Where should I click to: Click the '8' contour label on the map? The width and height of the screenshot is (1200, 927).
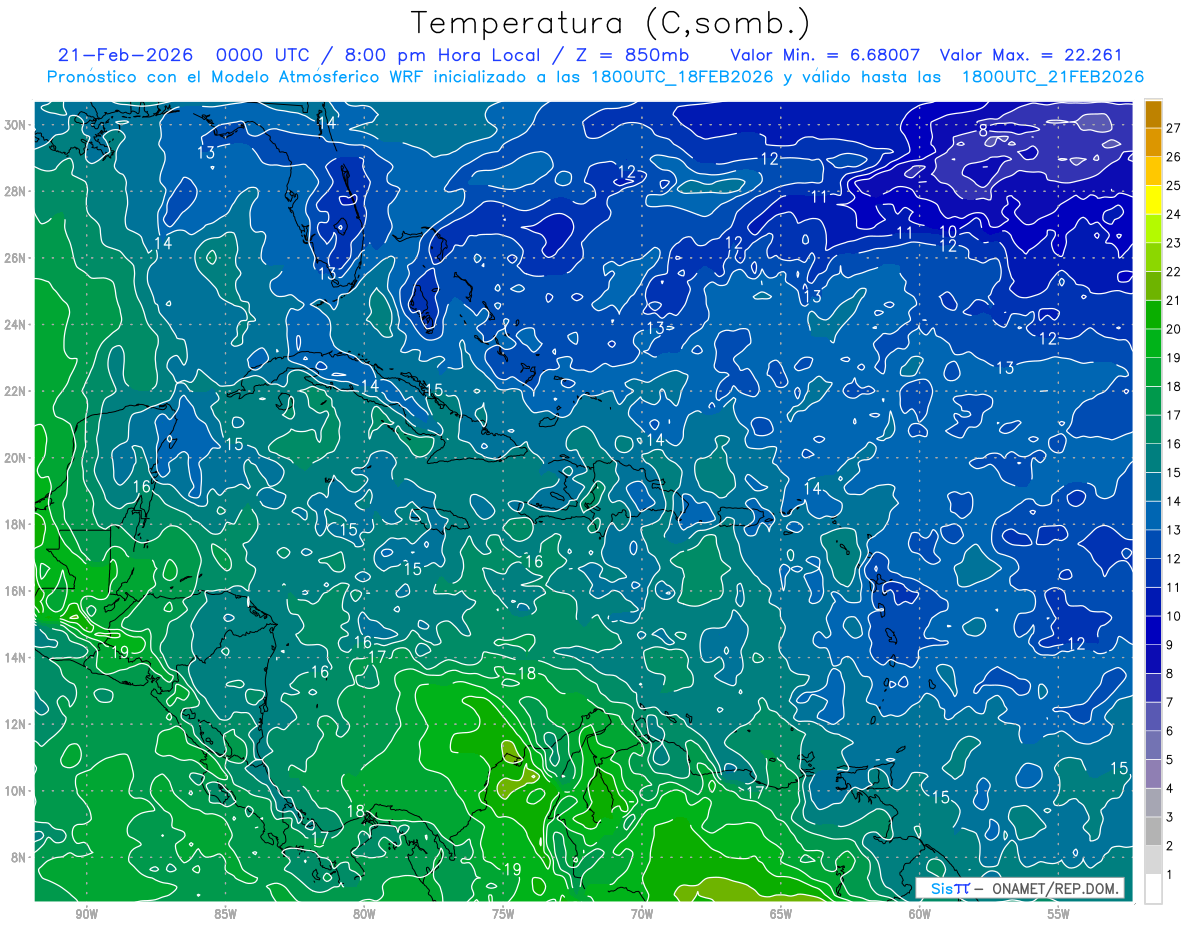point(983,130)
